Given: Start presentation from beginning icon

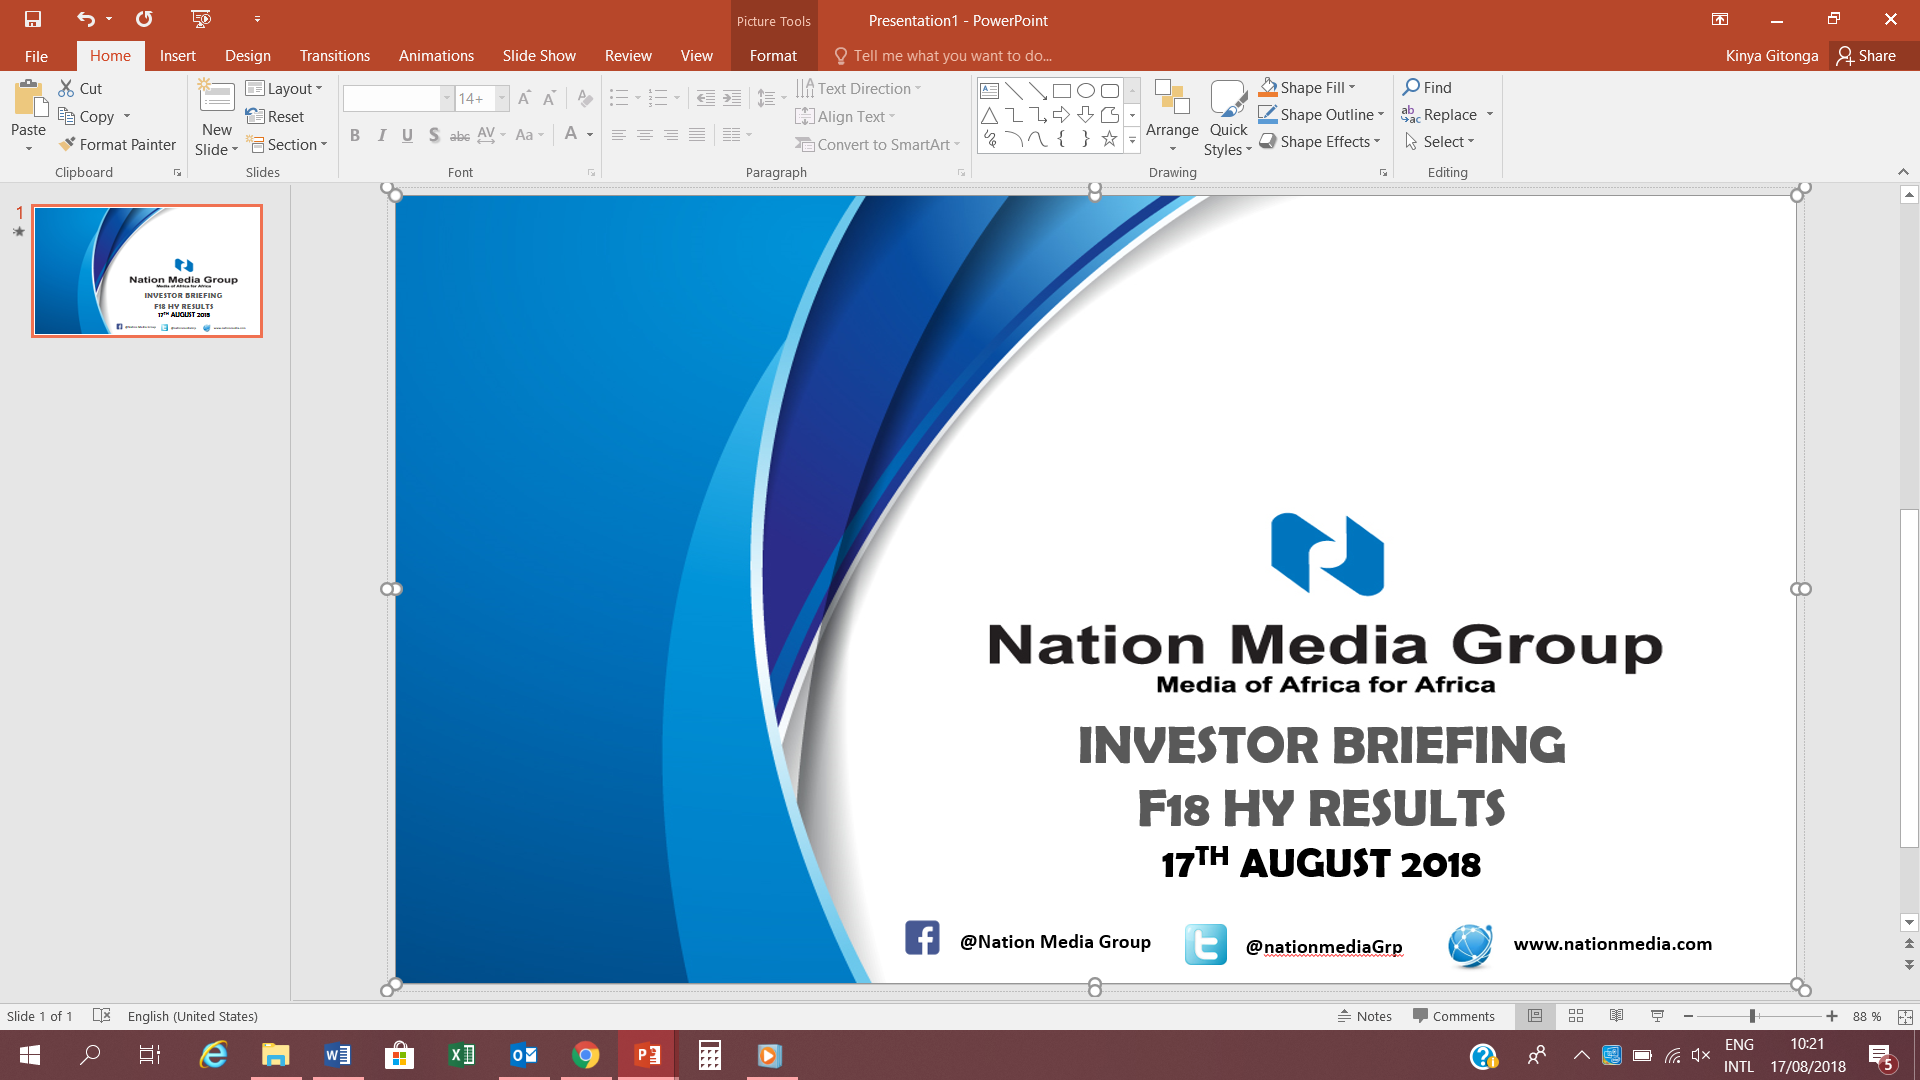Looking at the screenshot, I should (x=201, y=19).
